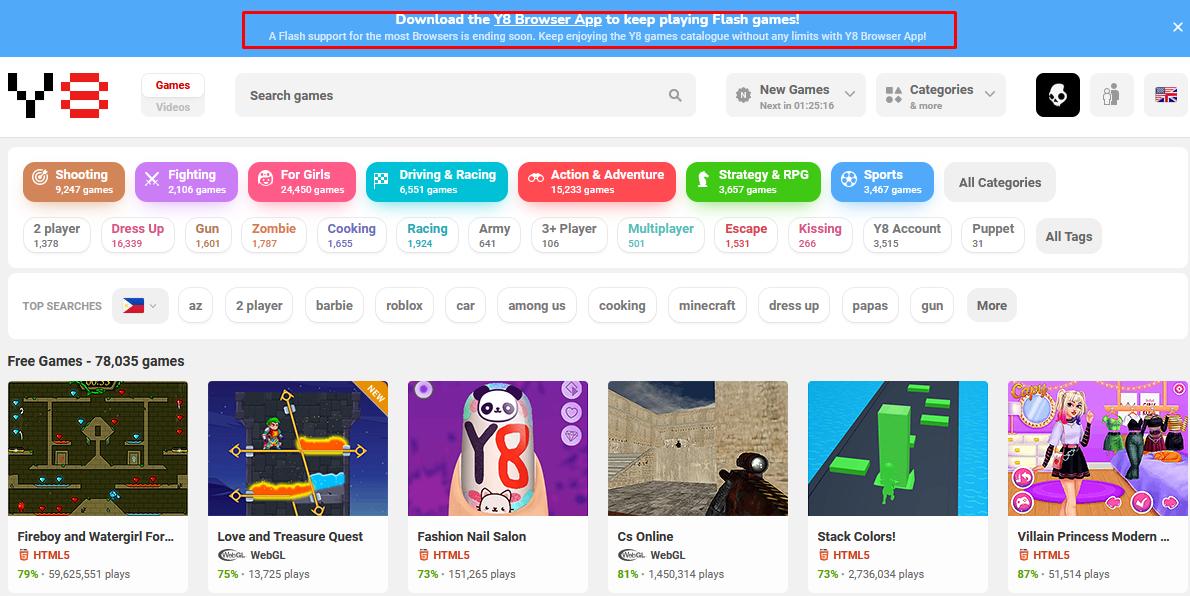
Task: Switch to the Games toggle
Action: (173, 85)
